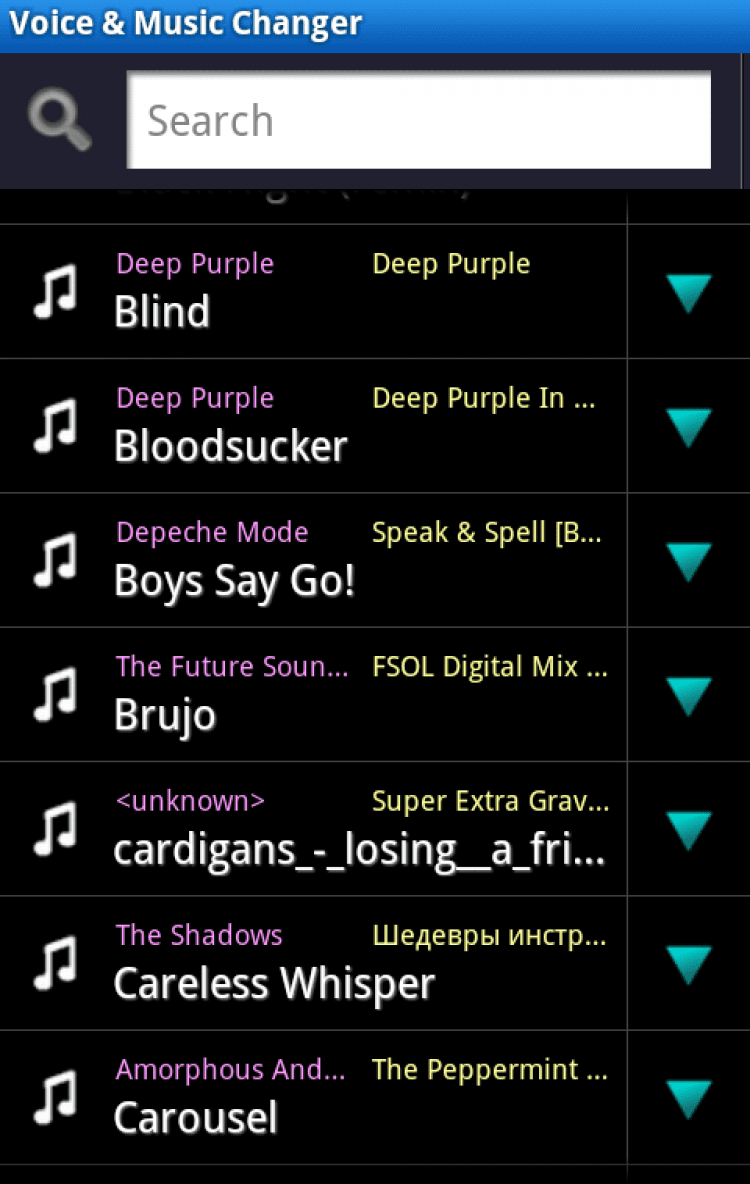Expand the options arrow for Carousel
Image resolution: width=750 pixels, height=1184 pixels.
(x=688, y=1099)
